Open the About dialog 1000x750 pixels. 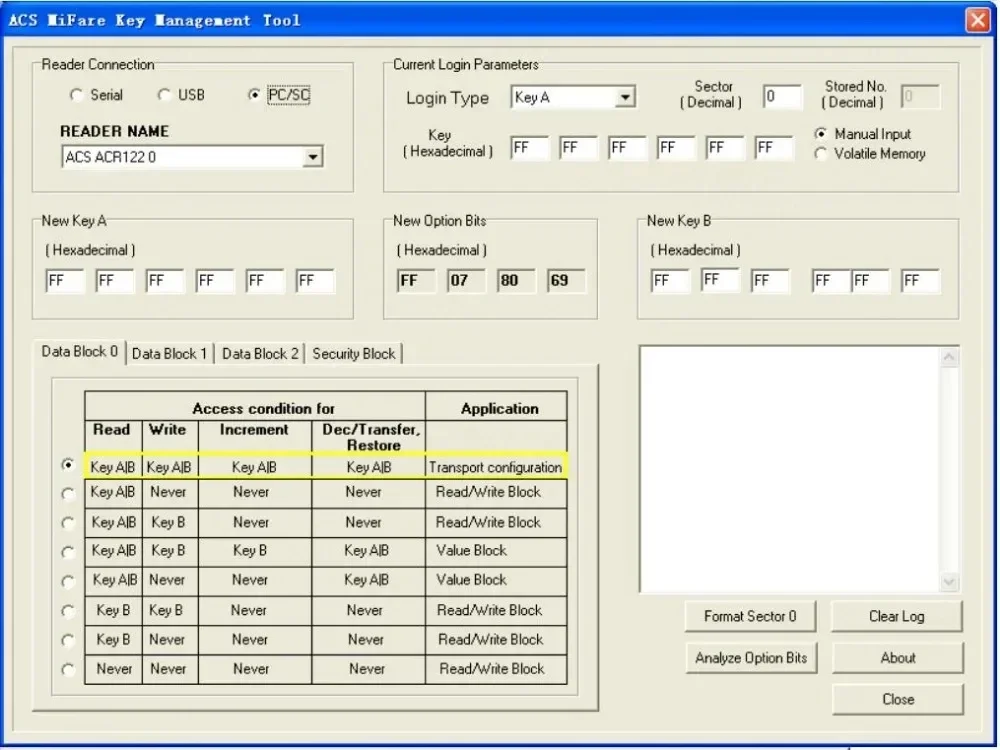(x=897, y=658)
